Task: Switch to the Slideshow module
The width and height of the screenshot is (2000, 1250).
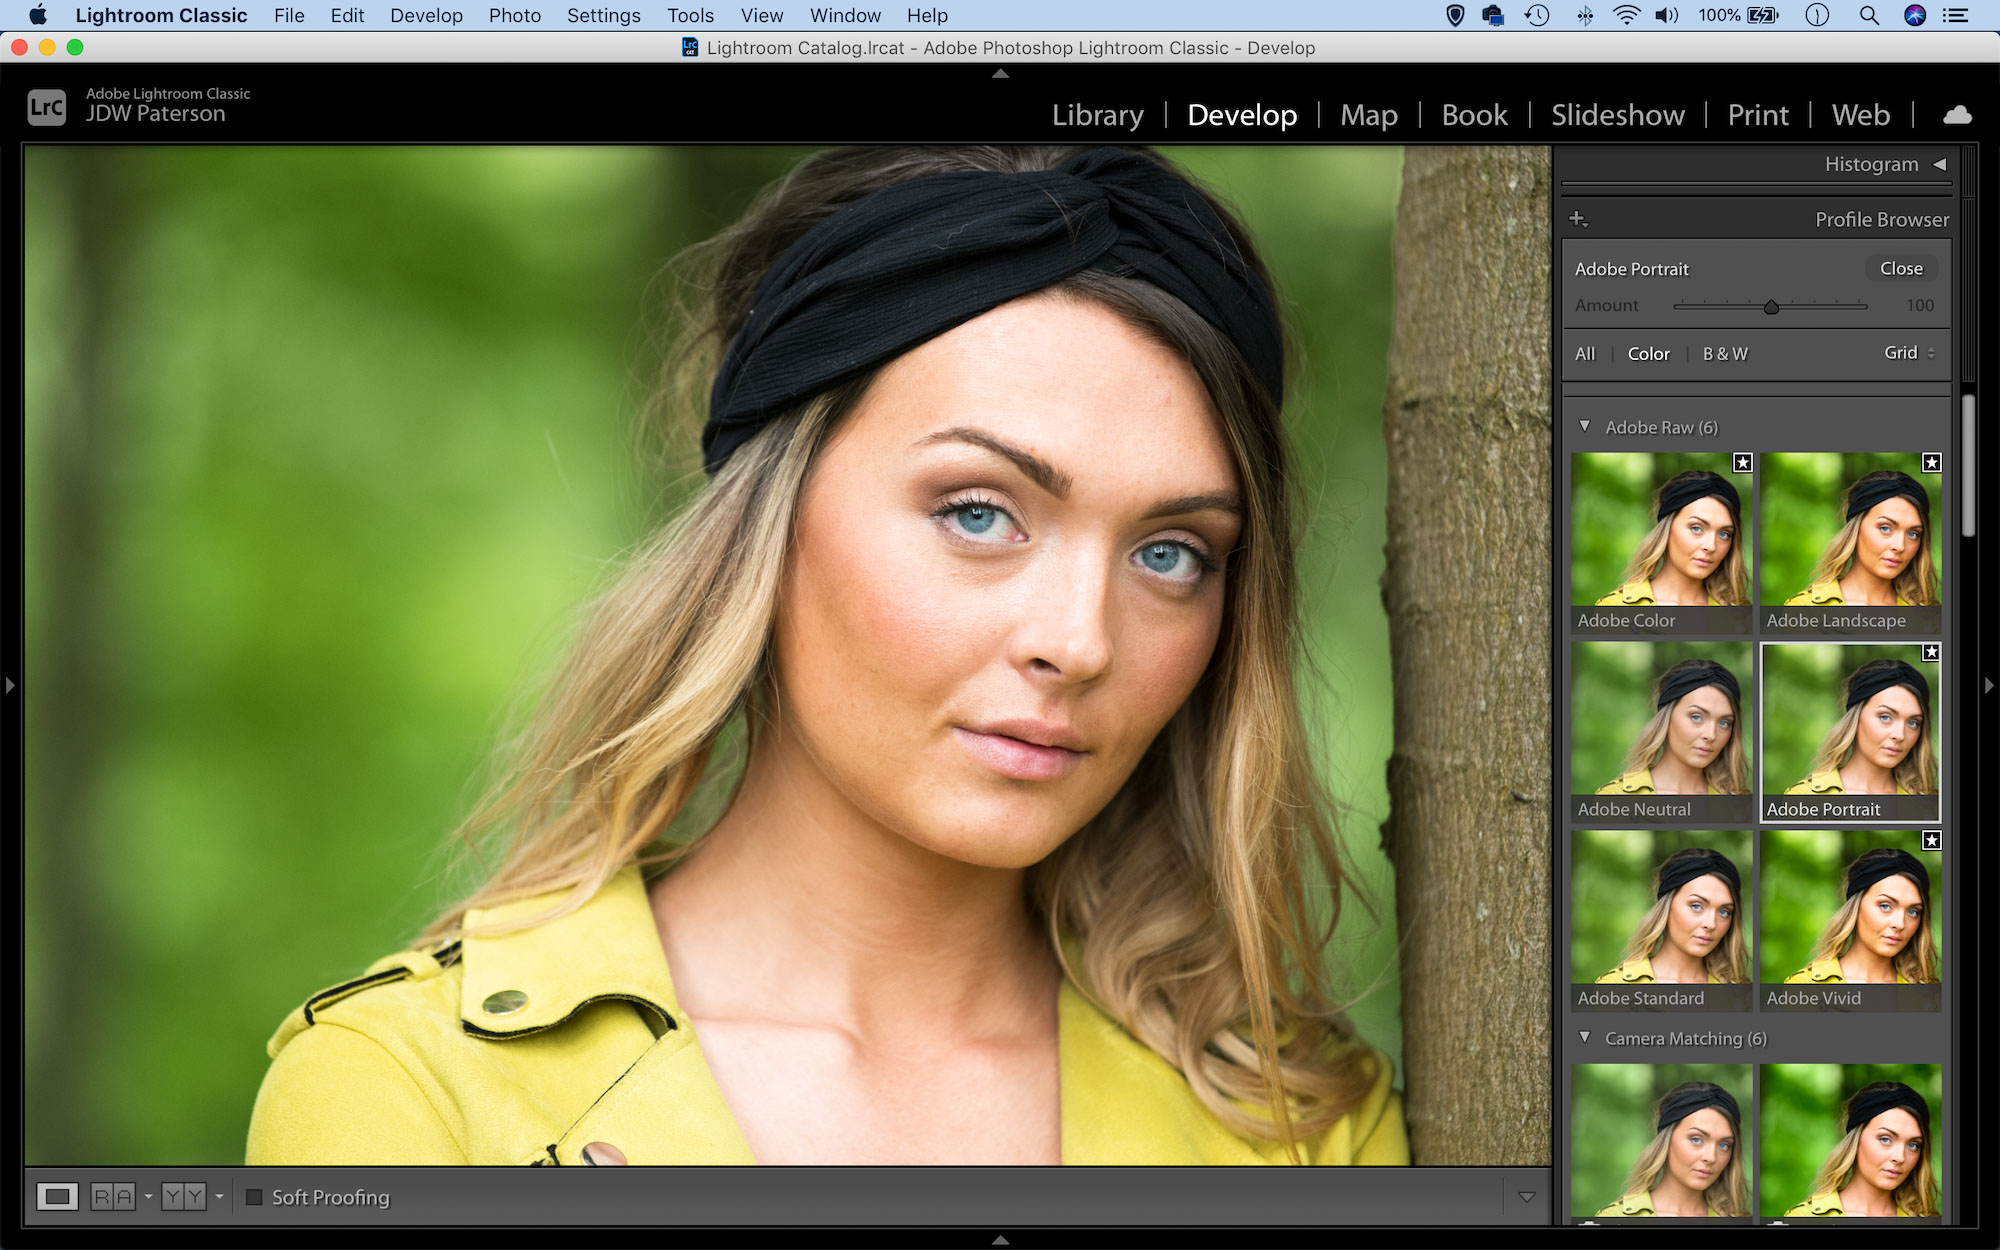Action: pyautogui.click(x=1617, y=115)
